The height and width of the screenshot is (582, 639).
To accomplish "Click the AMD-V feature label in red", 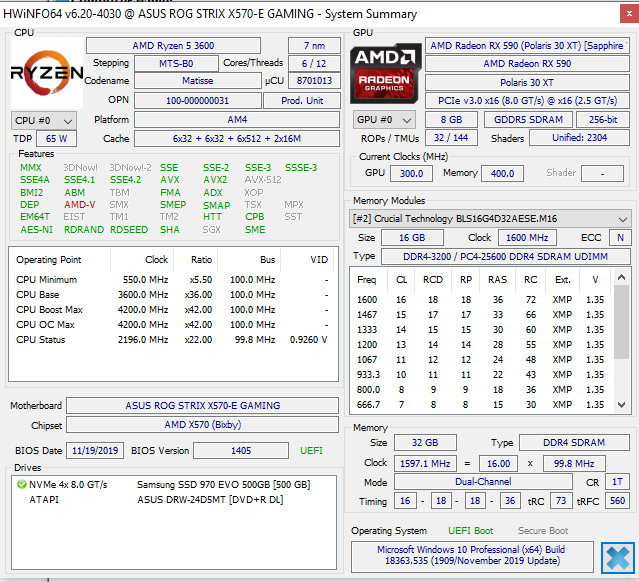I will click(x=79, y=205).
